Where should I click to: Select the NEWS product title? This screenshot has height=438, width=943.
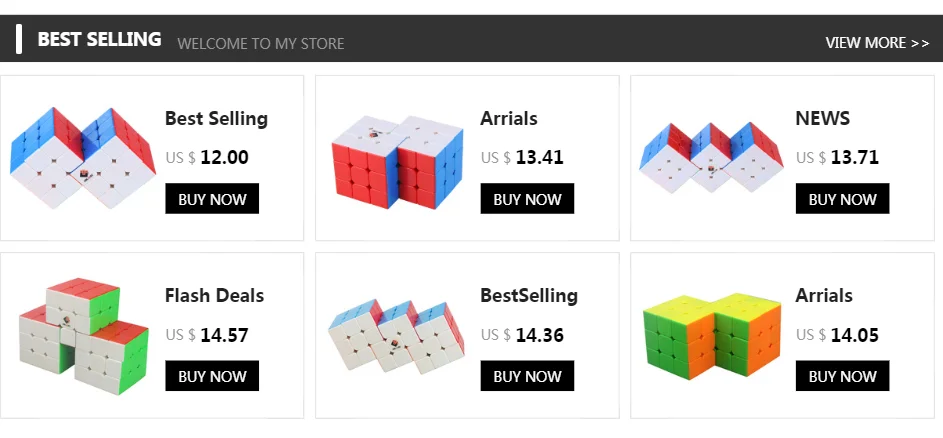pos(822,118)
